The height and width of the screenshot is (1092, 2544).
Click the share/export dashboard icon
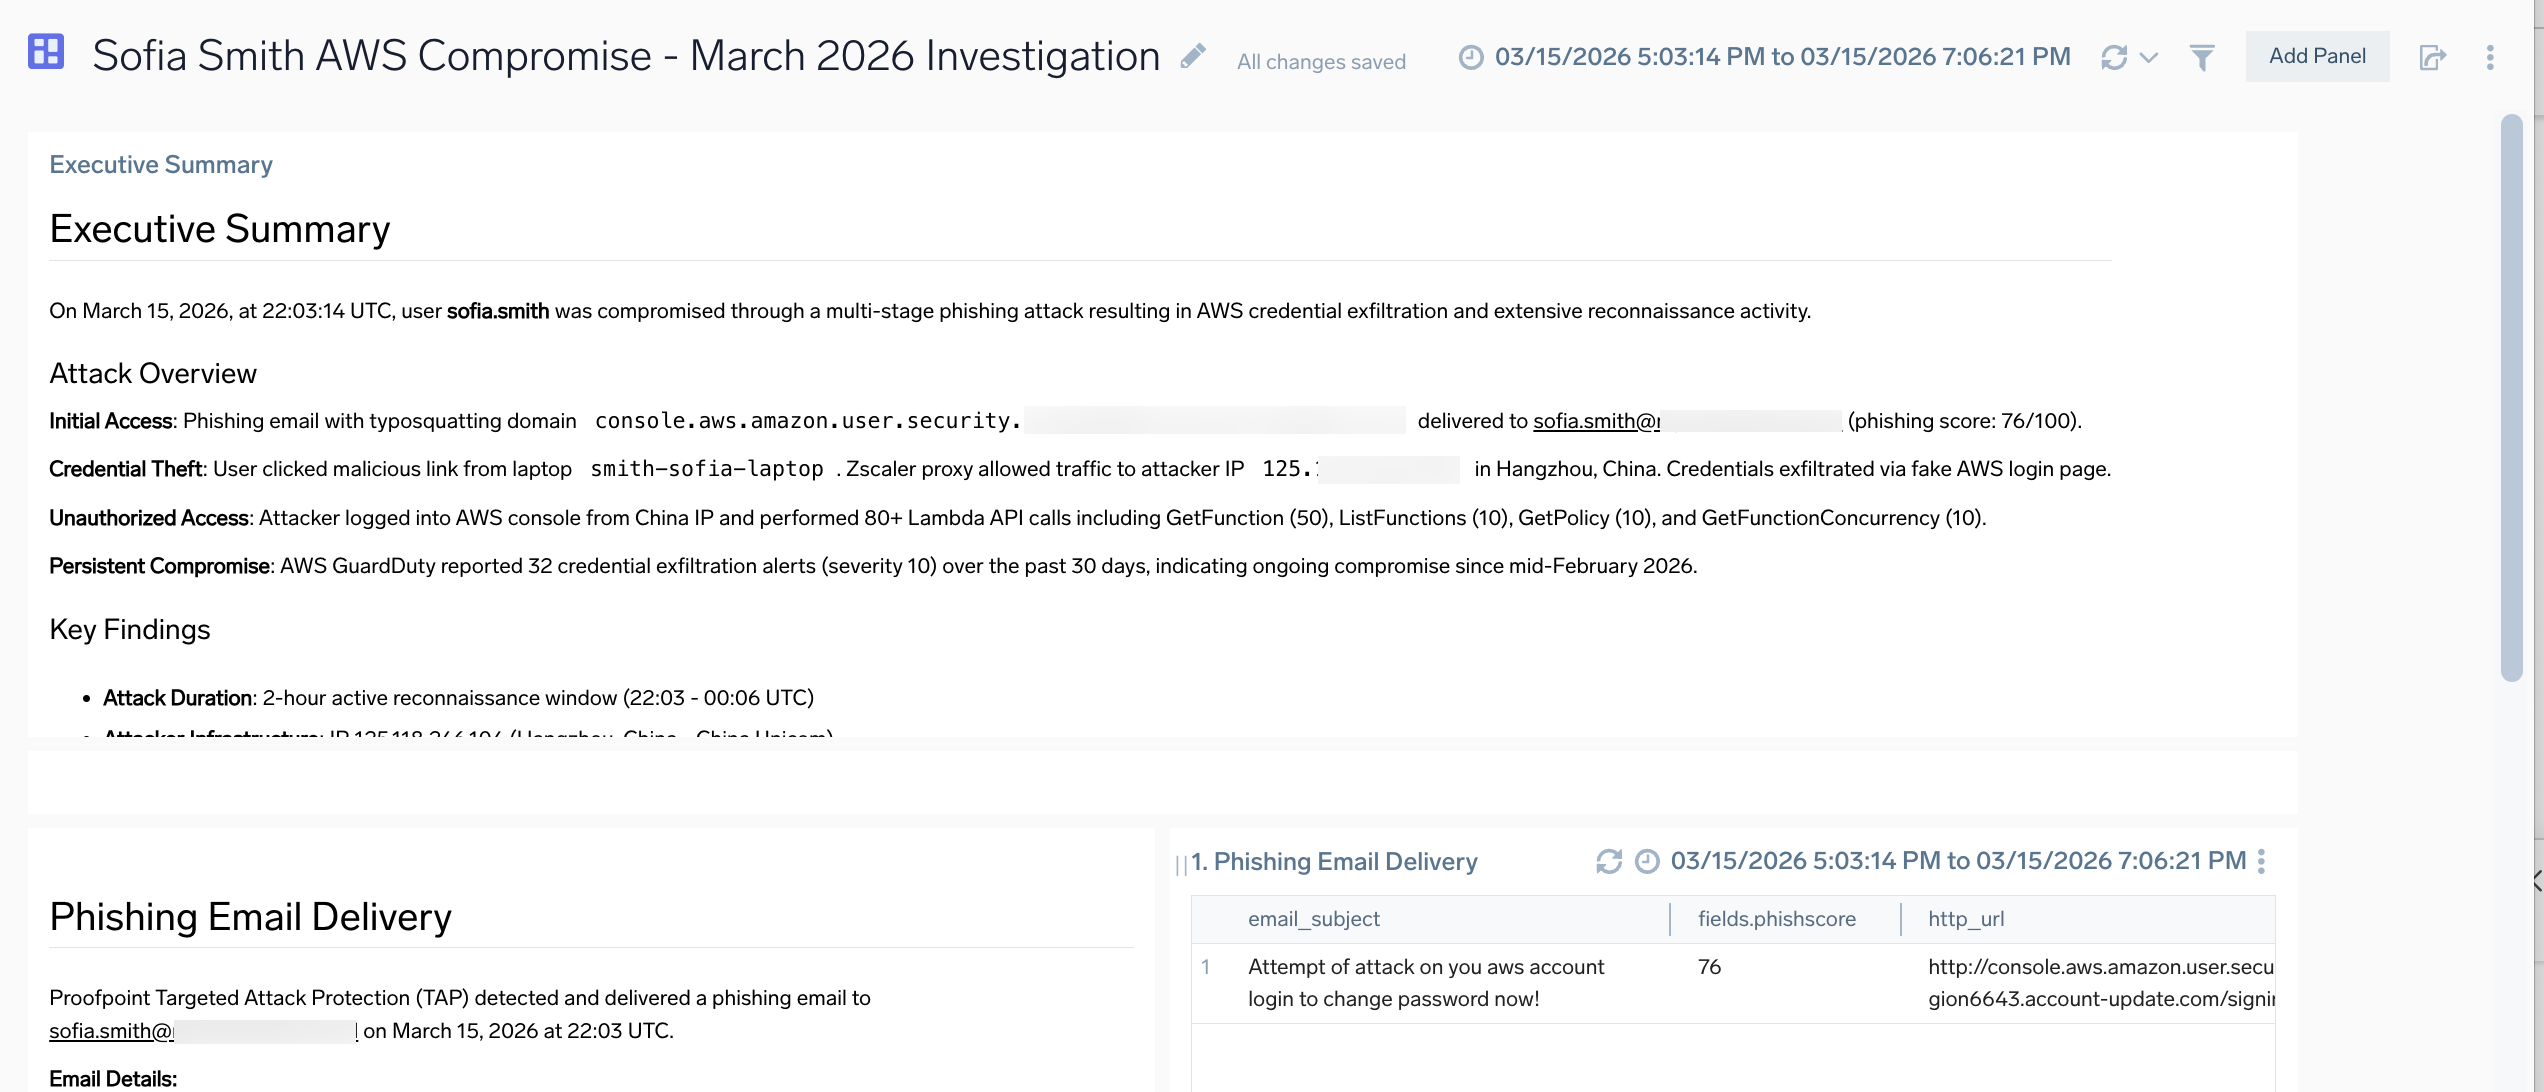pyautogui.click(x=2432, y=57)
